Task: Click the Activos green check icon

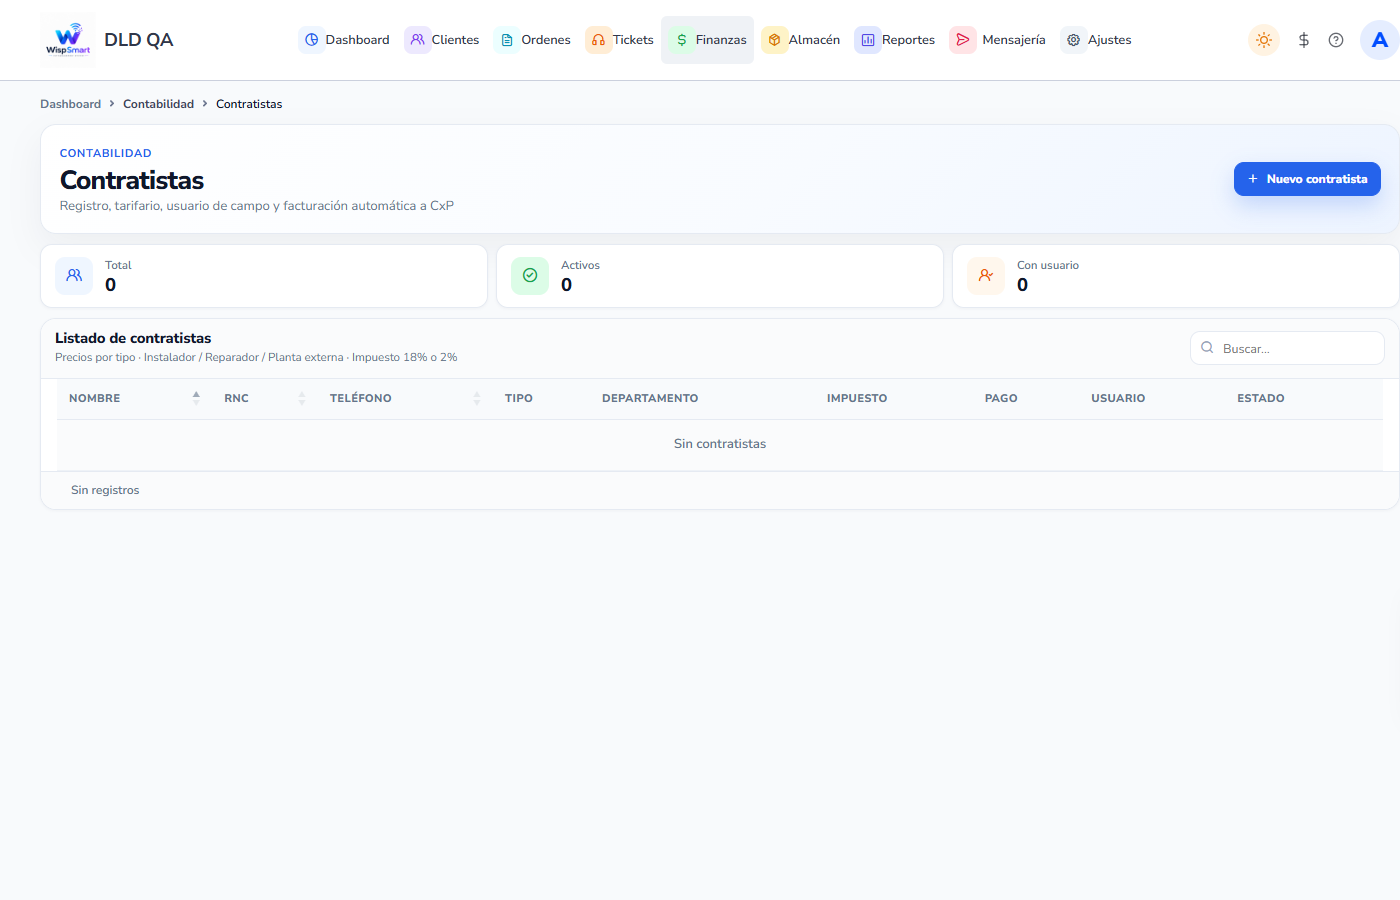Action: pyautogui.click(x=530, y=275)
